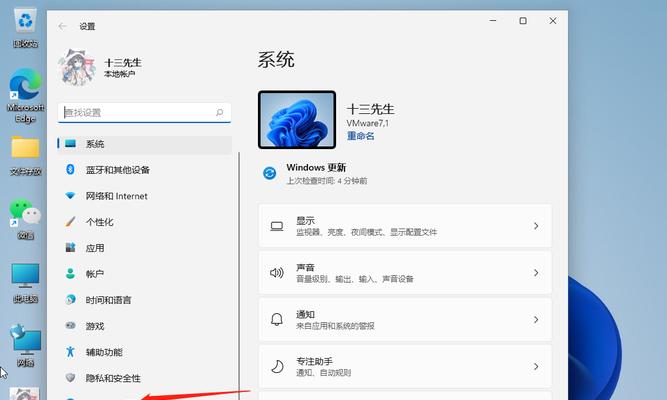Open the 显示 settings card
Screen dimensions: 667x400
click(405, 226)
